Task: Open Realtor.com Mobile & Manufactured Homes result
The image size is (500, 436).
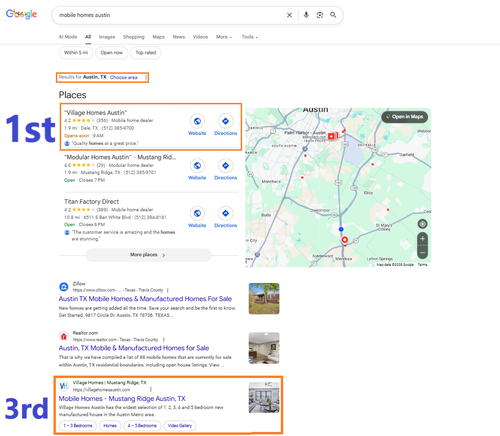Action: point(134,348)
